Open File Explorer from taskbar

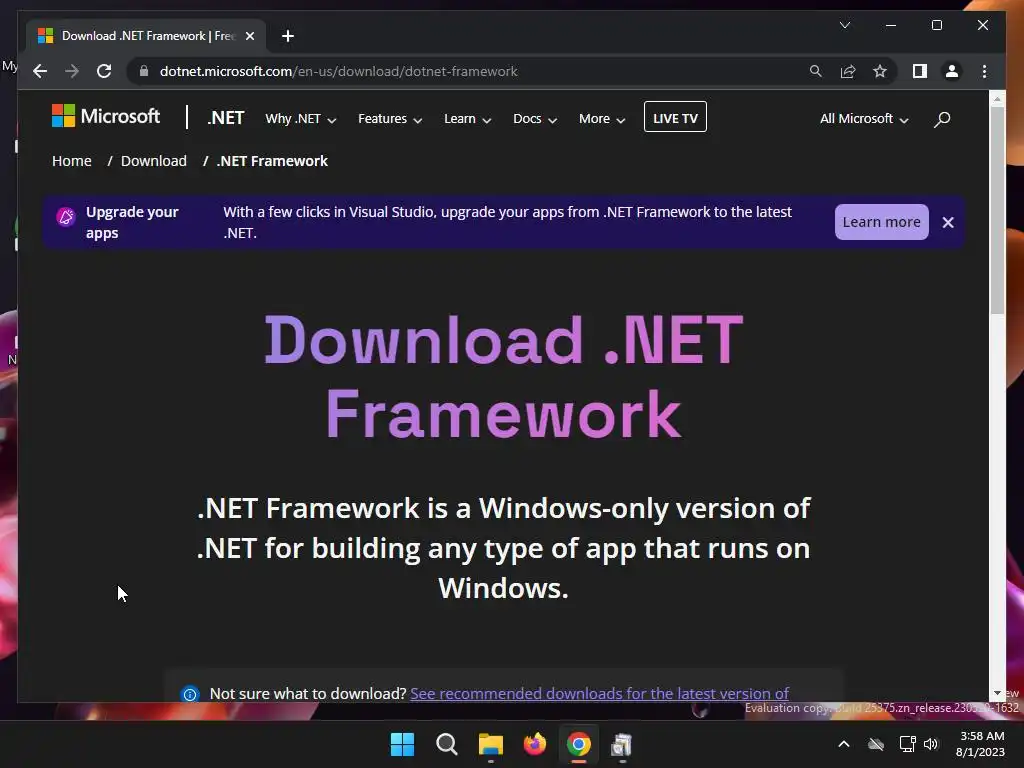tap(490, 744)
